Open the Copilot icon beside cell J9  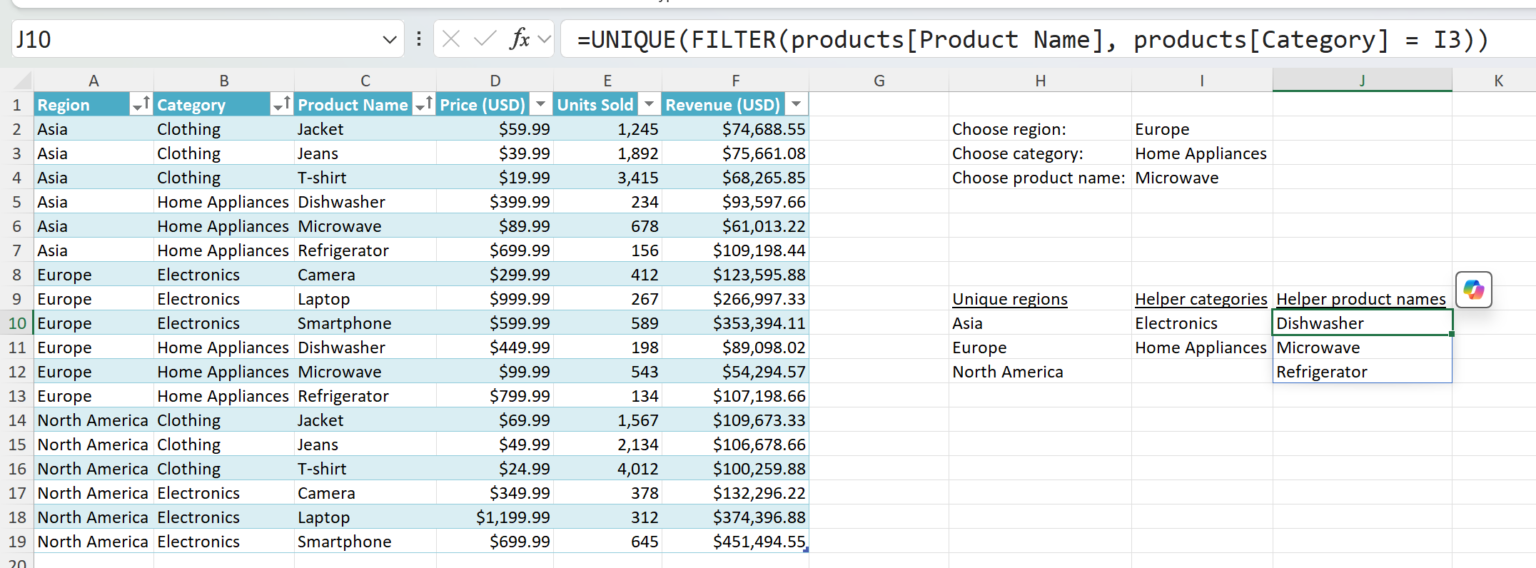(x=1473, y=290)
